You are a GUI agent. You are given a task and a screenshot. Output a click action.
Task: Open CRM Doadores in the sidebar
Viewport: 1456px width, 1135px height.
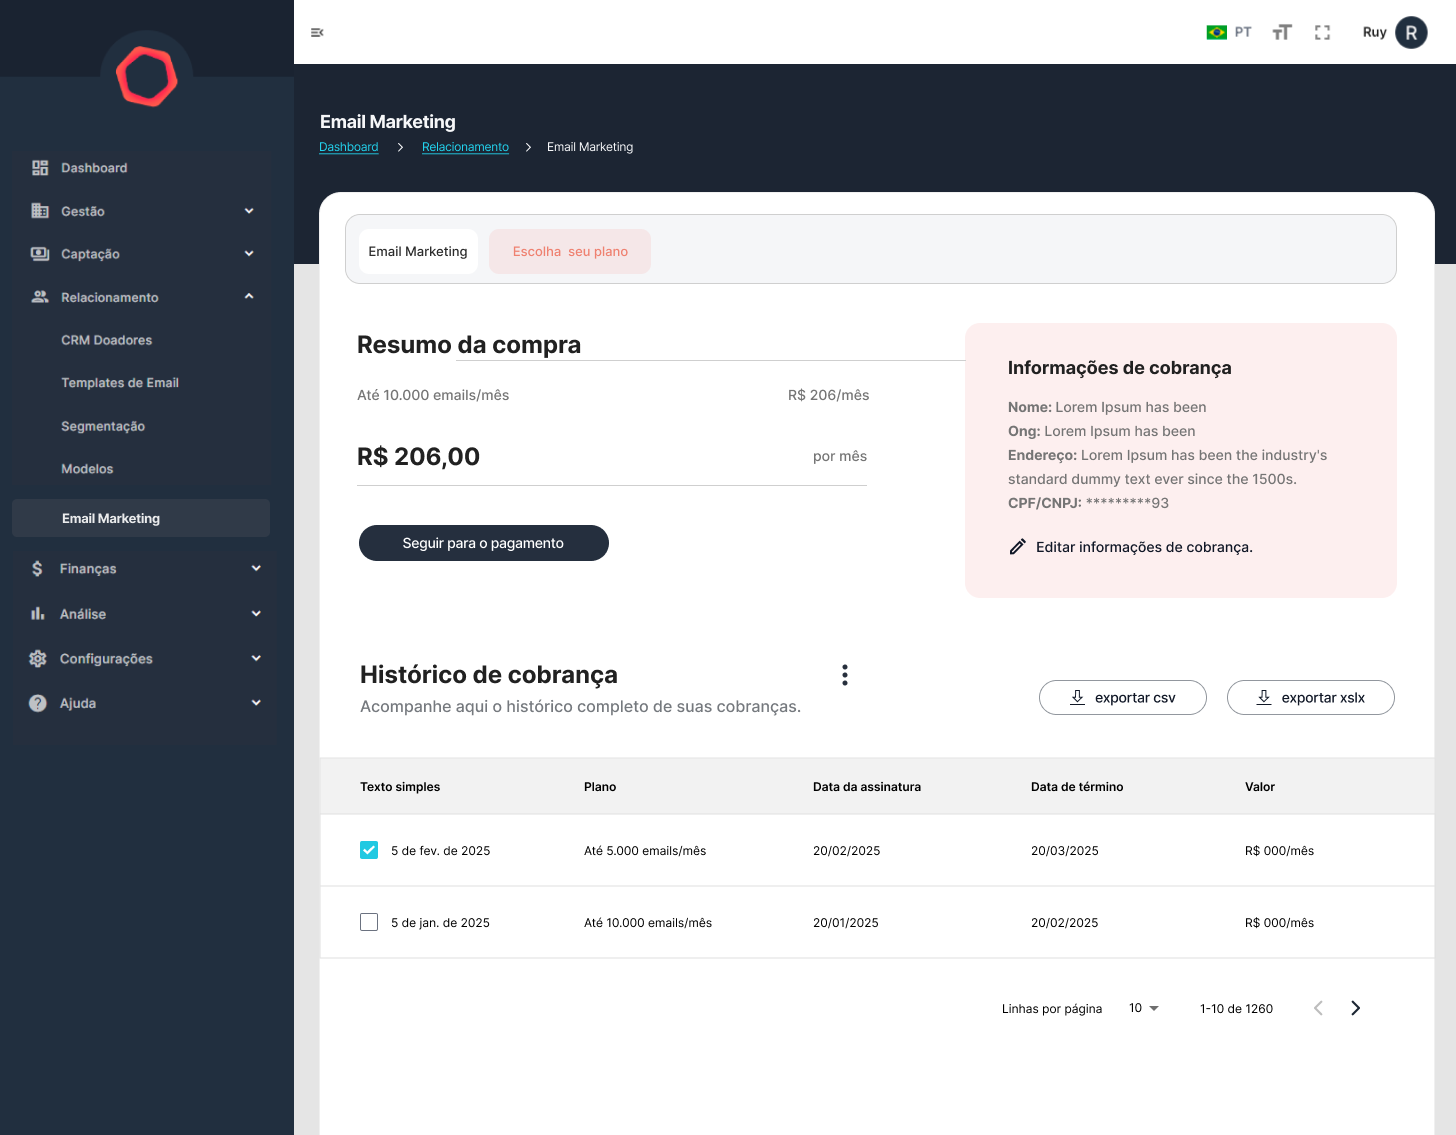pyautogui.click(x=107, y=340)
